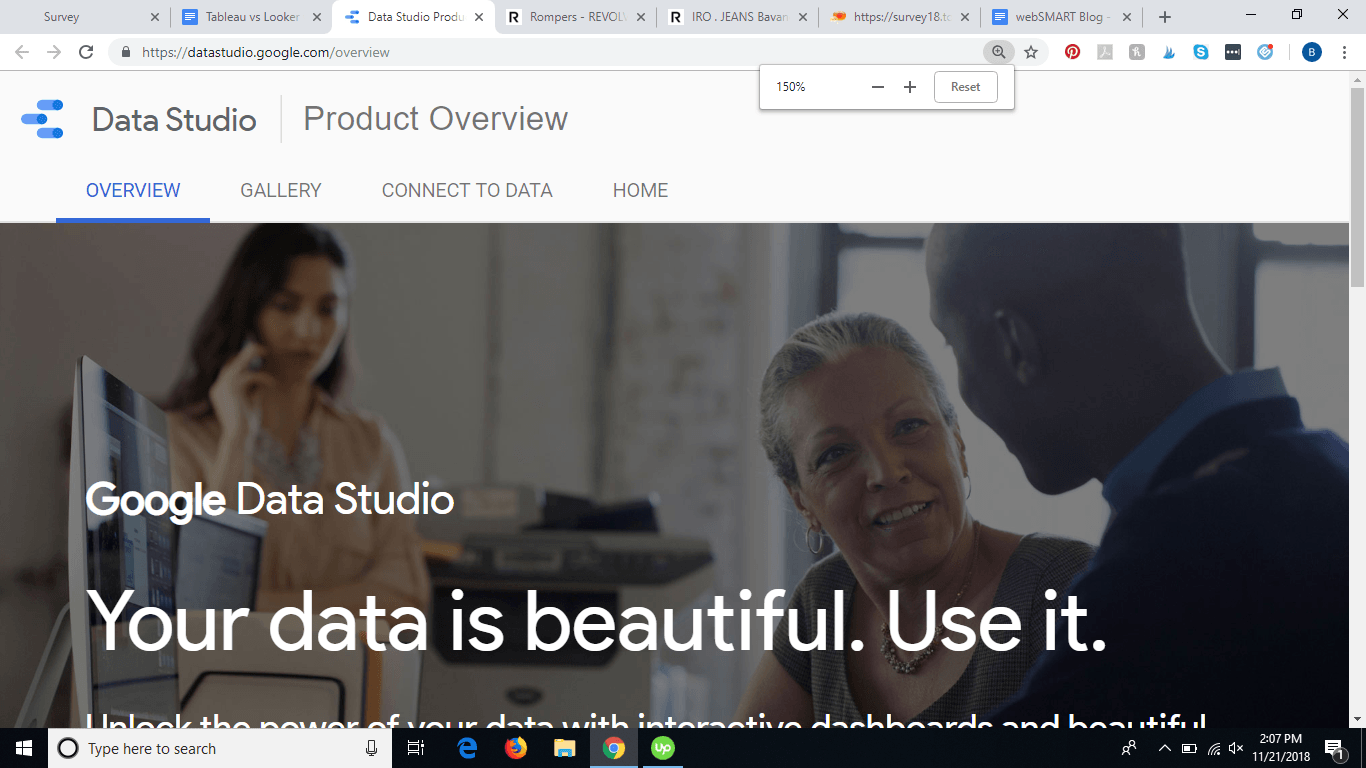Launch Firefox from taskbar
Image resolution: width=1366 pixels, height=768 pixels.
(x=516, y=748)
